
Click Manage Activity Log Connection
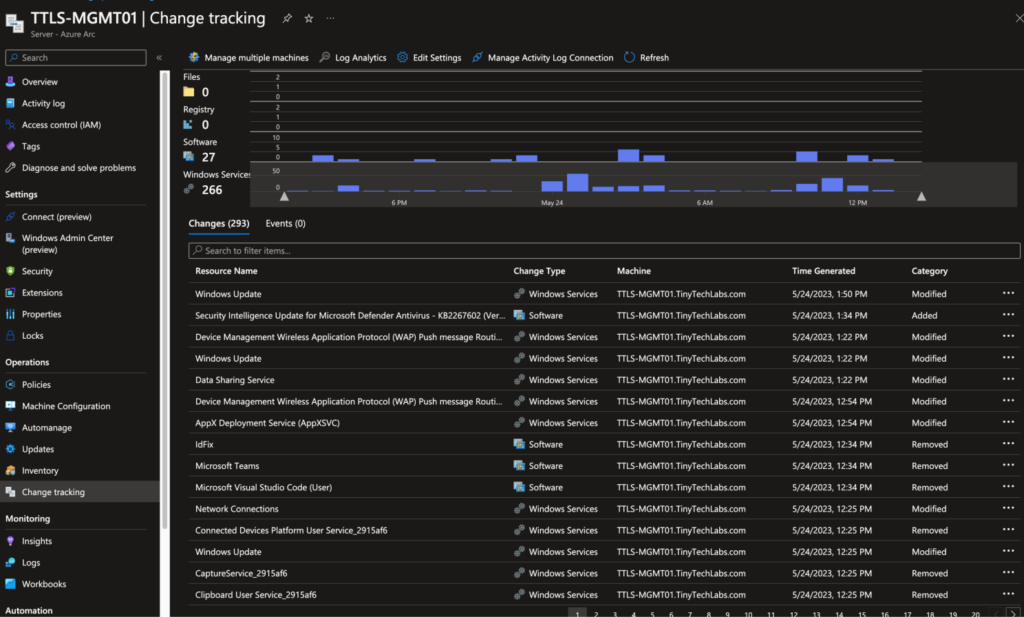[543, 57]
